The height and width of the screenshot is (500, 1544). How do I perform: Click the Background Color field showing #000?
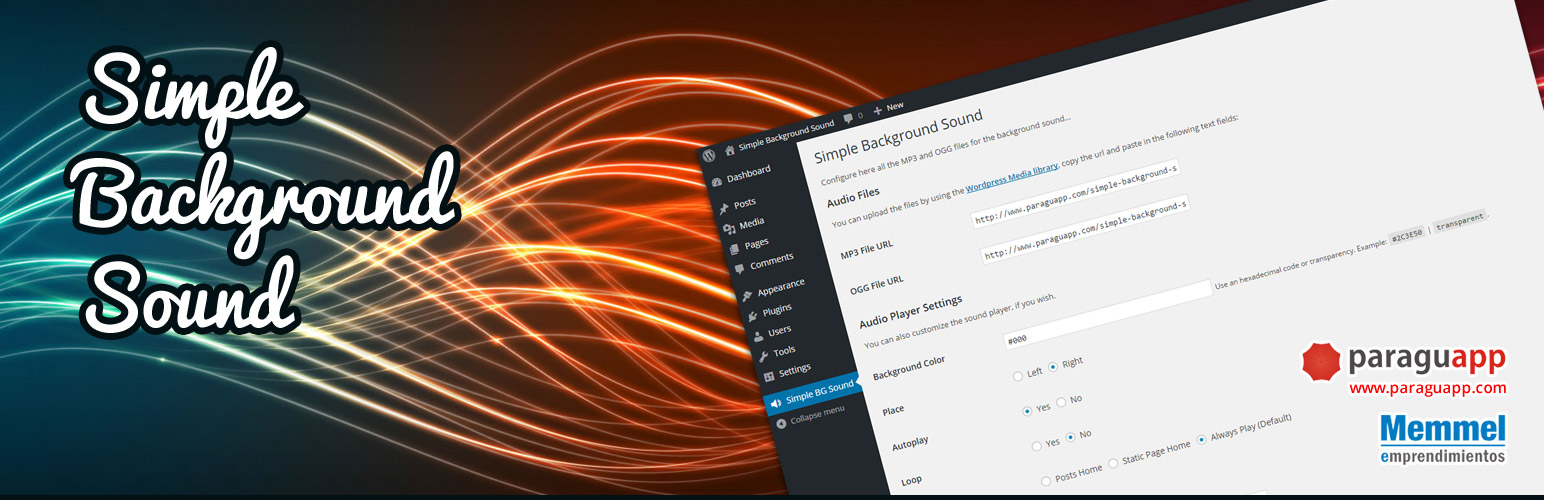(1107, 313)
